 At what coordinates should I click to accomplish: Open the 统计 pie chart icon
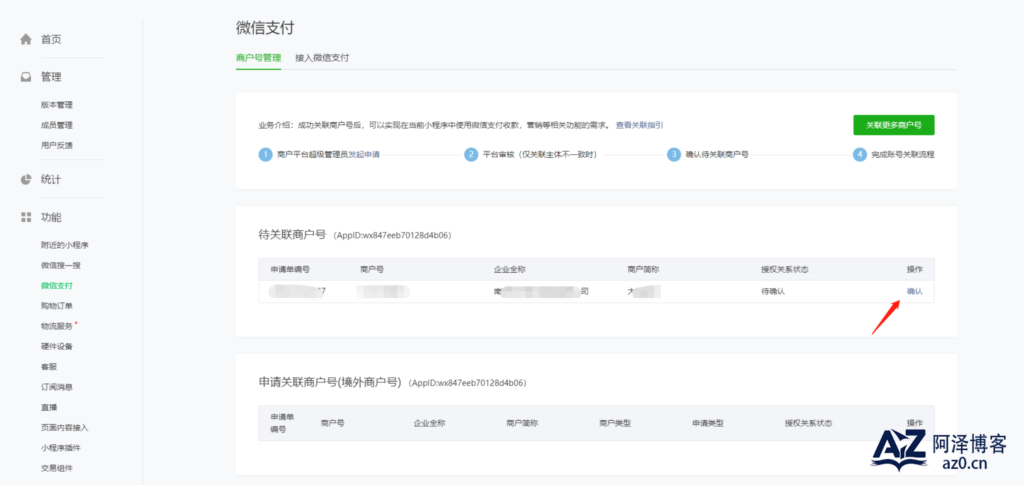coord(25,179)
